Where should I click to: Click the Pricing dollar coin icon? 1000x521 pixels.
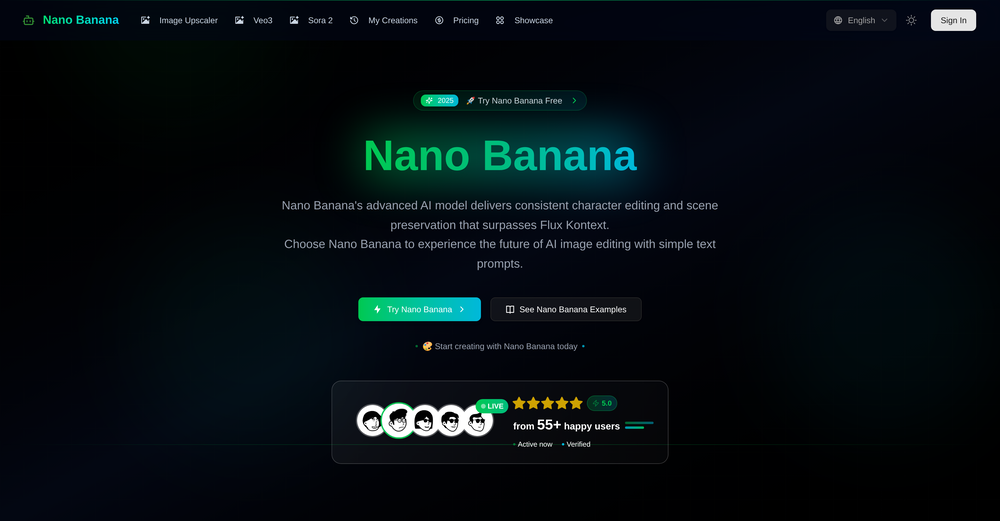[x=439, y=20]
